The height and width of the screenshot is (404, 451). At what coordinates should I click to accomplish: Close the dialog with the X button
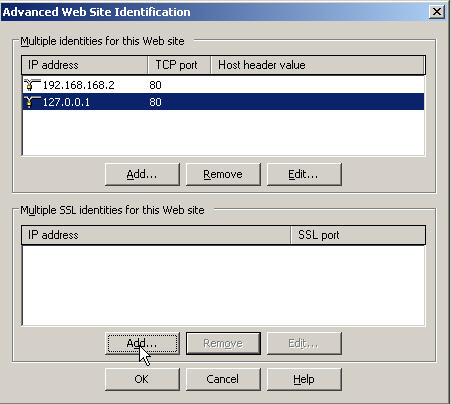[x=436, y=12]
